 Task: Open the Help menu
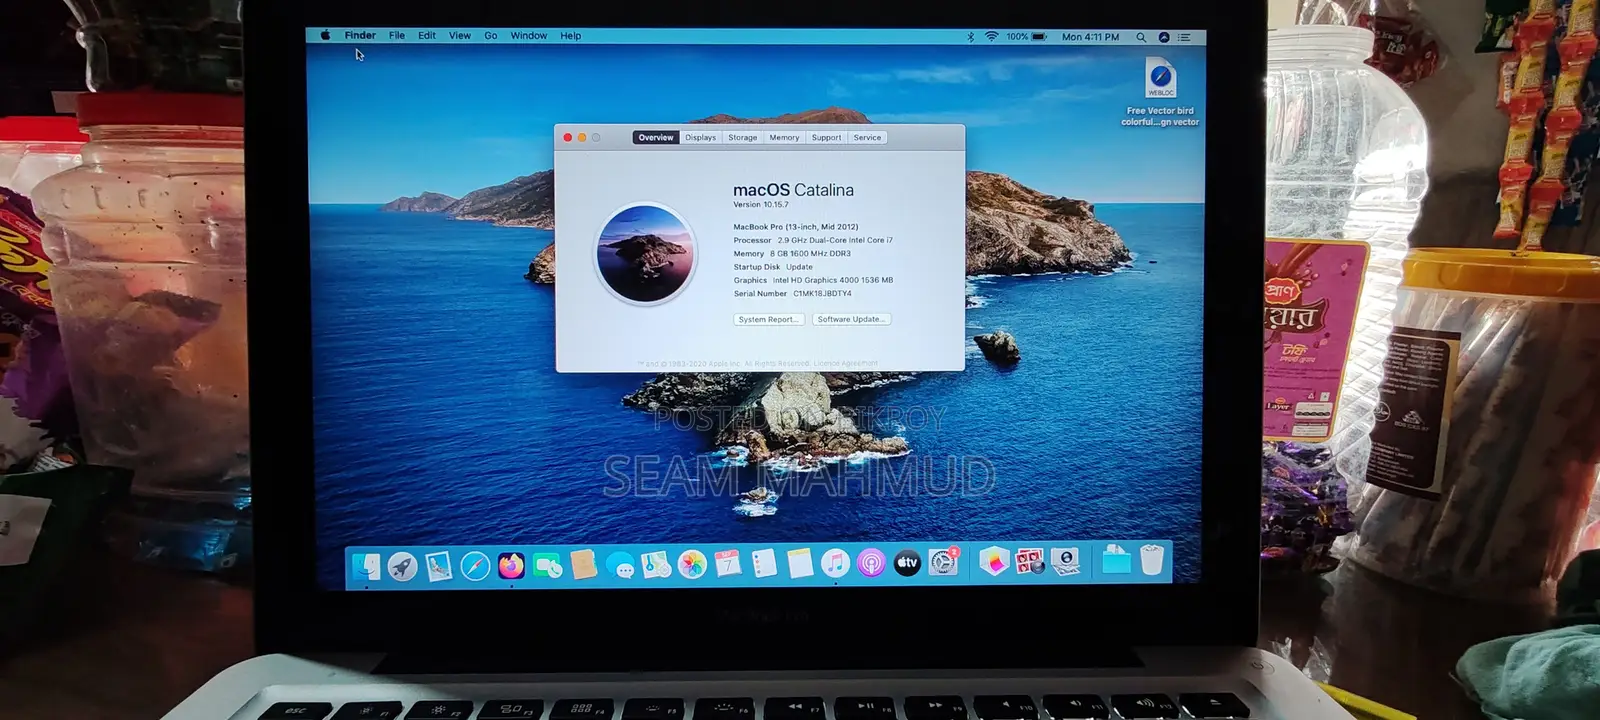(571, 35)
